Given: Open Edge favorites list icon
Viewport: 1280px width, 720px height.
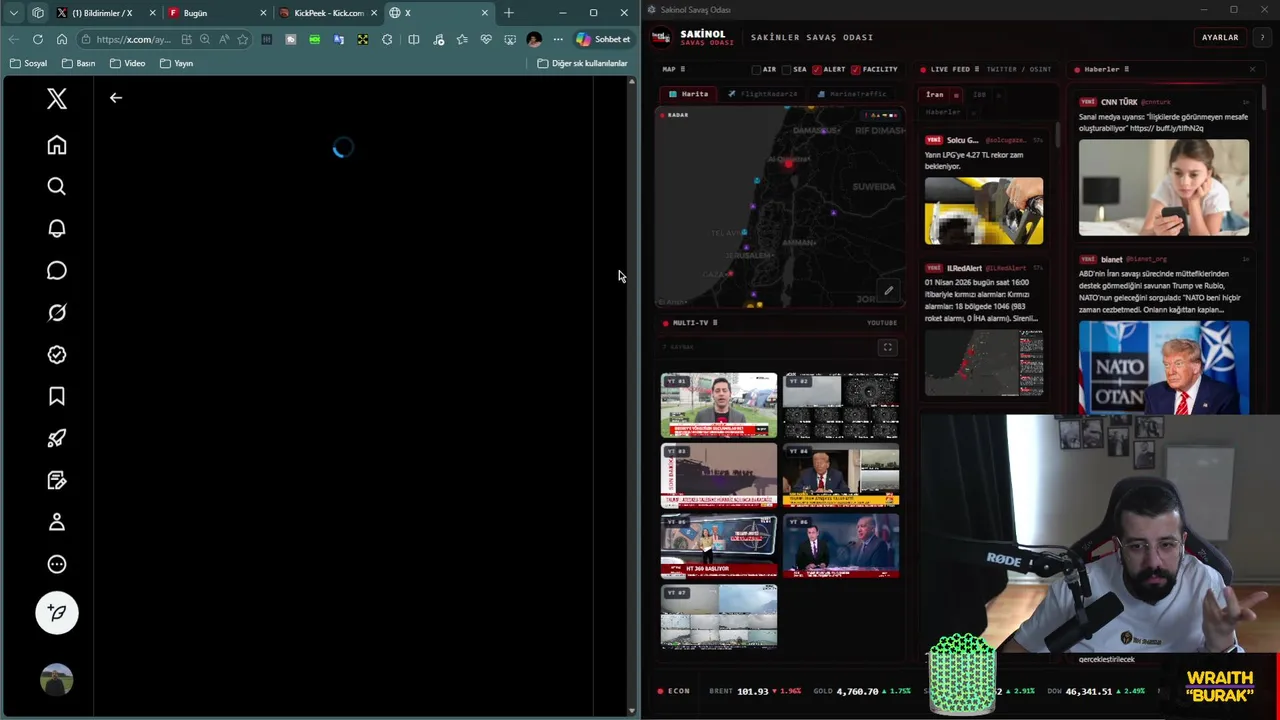Looking at the screenshot, I should [x=462, y=39].
